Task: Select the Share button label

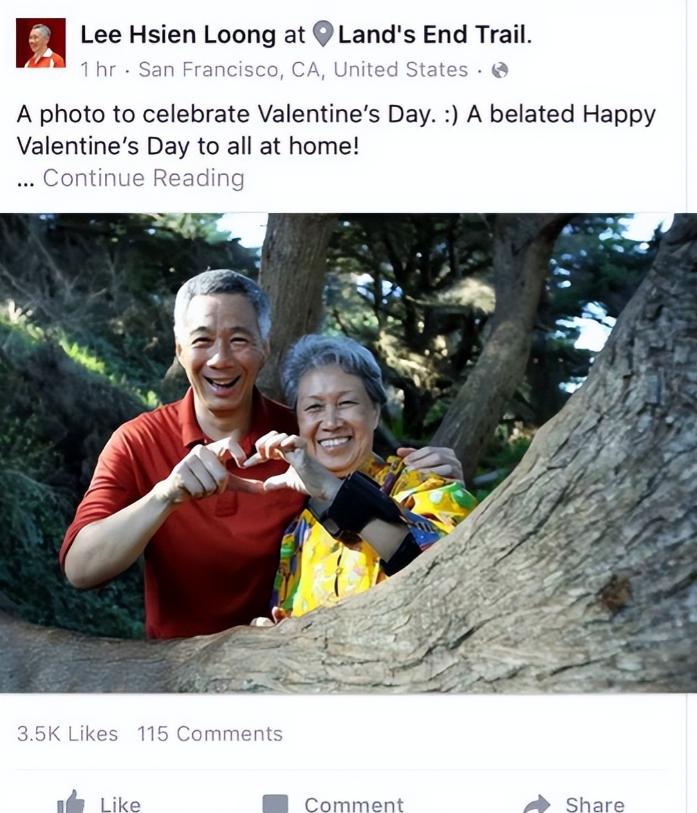Action: [595, 804]
